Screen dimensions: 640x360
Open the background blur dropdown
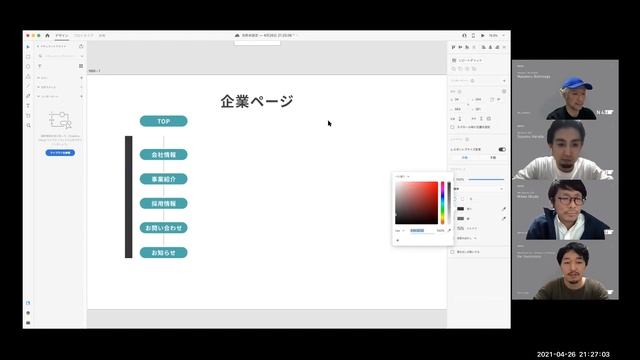click(x=467, y=238)
